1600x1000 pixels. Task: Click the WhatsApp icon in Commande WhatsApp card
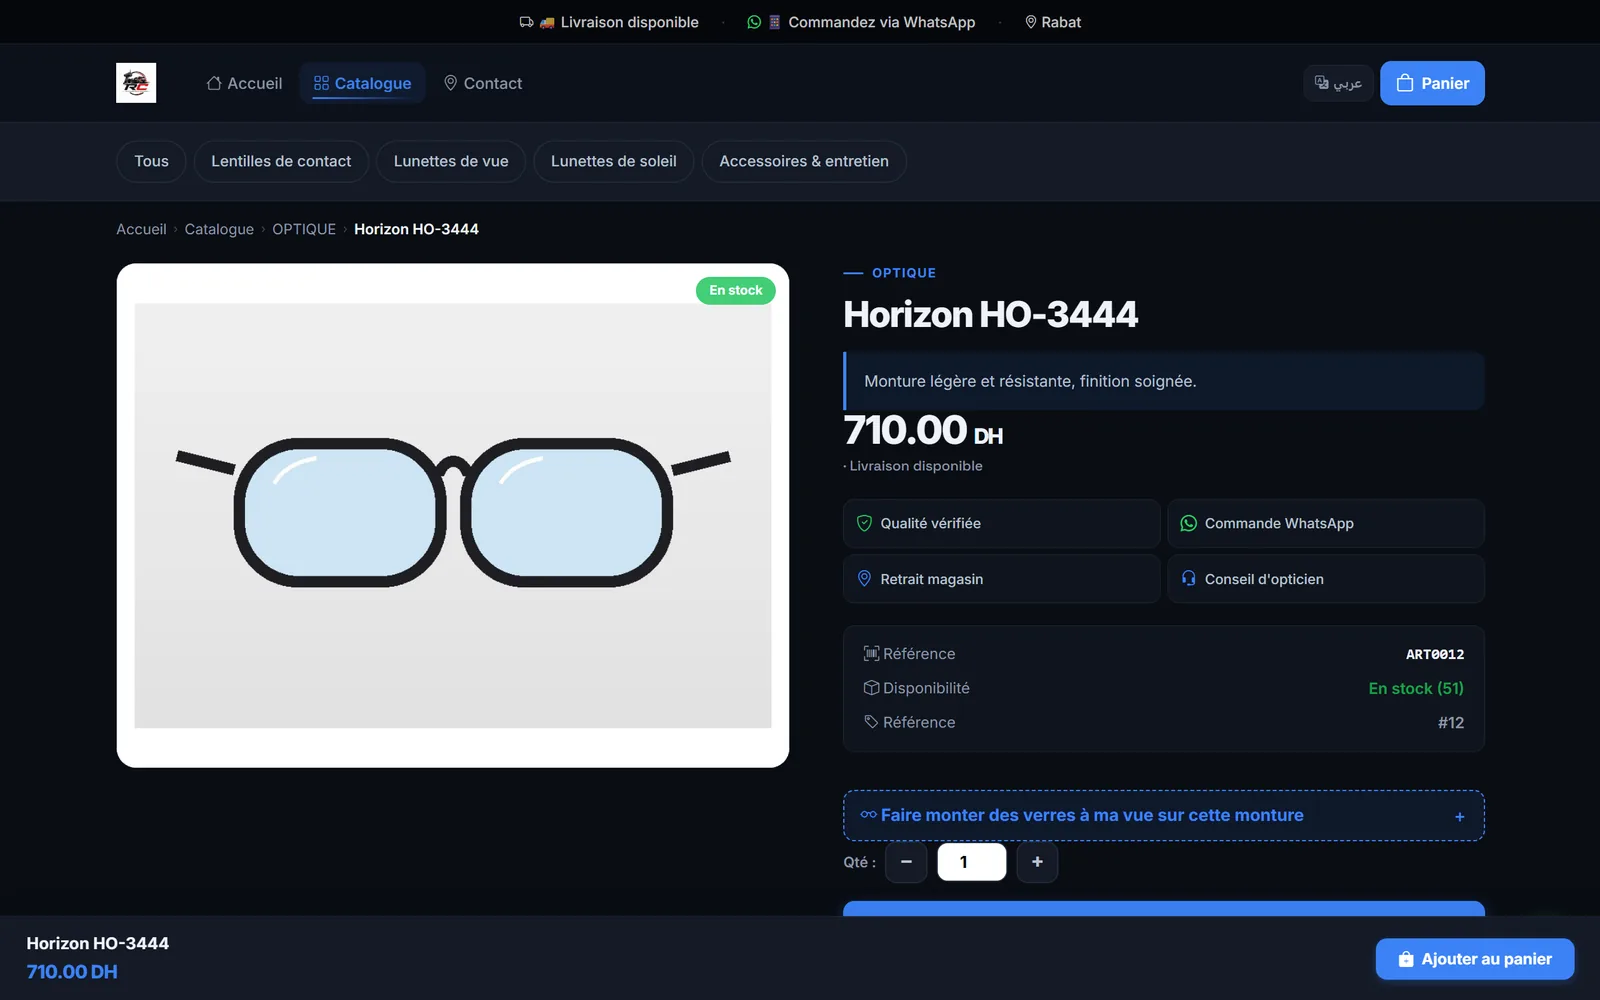tap(1188, 523)
